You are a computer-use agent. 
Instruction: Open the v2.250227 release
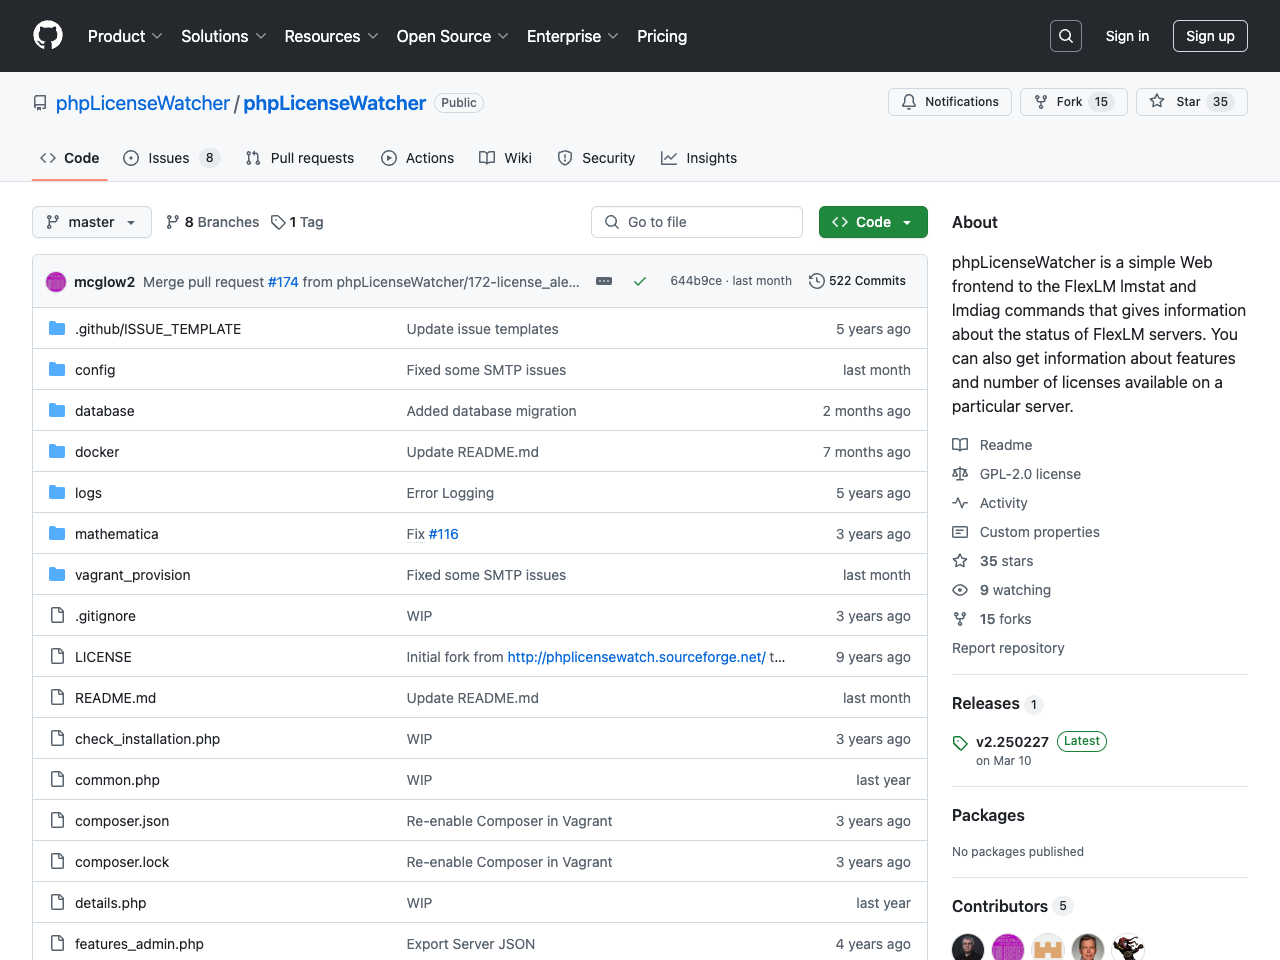click(1012, 742)
